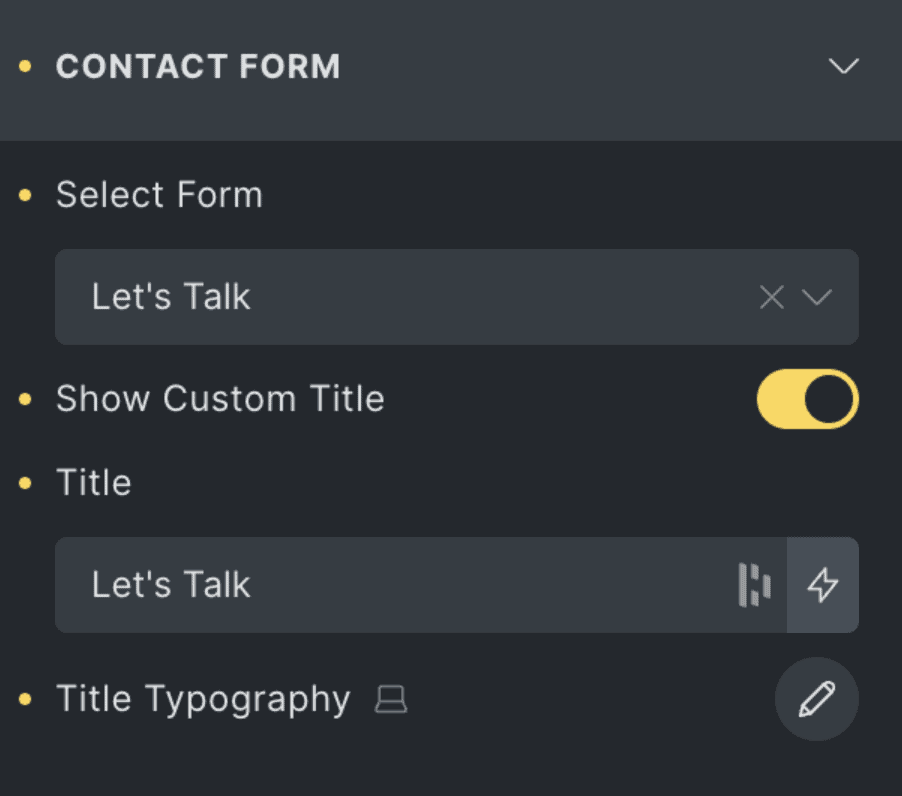Click the Show Custom Title label
The height and width of the screenshot is (796, 902).
click(x=220, y=399)
